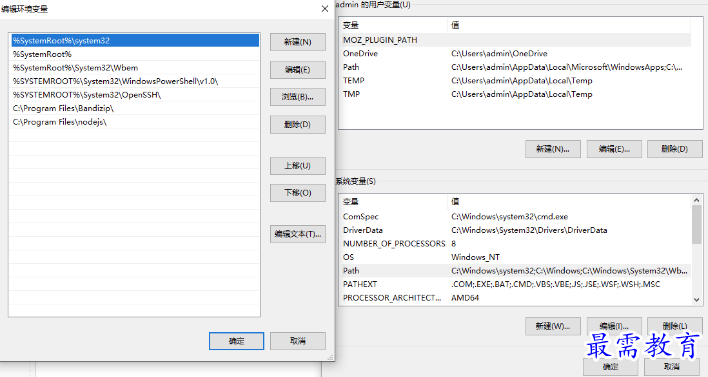The height and width of the screenshot is (377, 708).
Task: Click the system variables scrollbar thumb
Action: coord(696,224)
